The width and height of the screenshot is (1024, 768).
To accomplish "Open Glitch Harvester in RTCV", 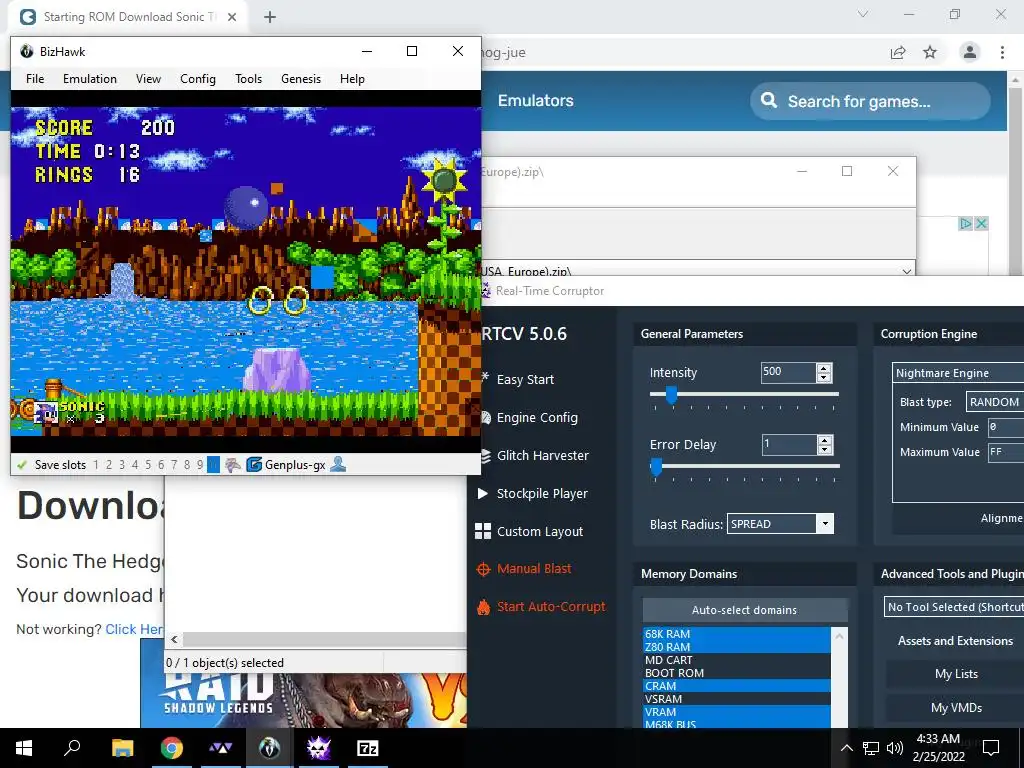I will coord(543,455).
